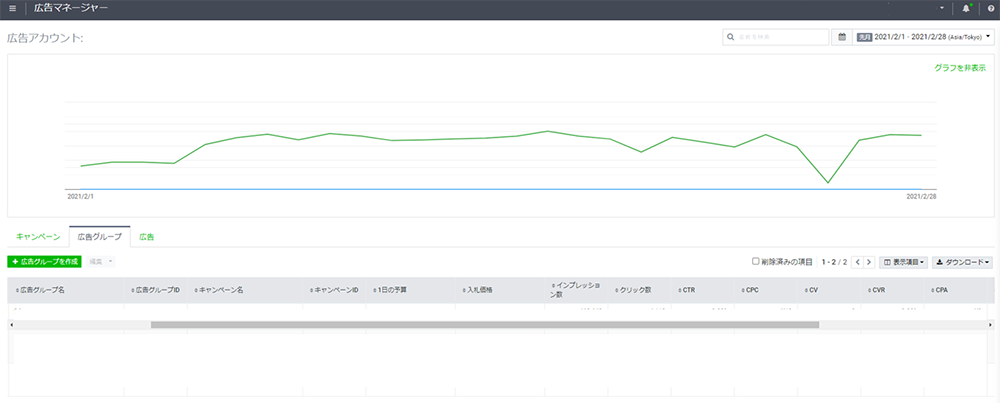The height and width of the screenshot is (403, 1000).
Task: Sort by 広告グループ名 column
Action: pyautogui.click(x=40, y=289)
